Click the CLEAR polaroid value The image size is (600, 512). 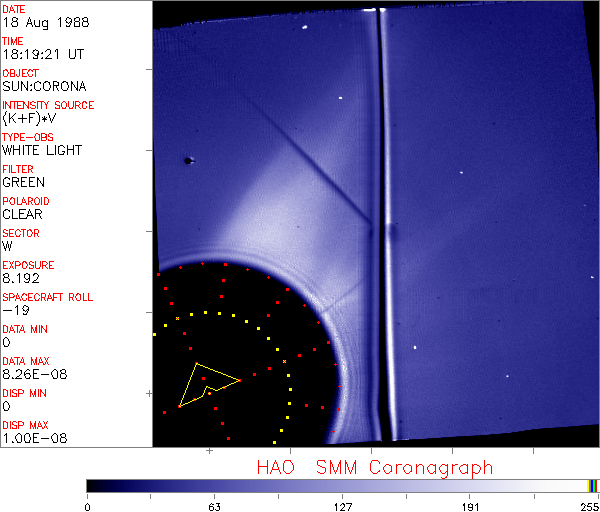(x=22, y=215)
